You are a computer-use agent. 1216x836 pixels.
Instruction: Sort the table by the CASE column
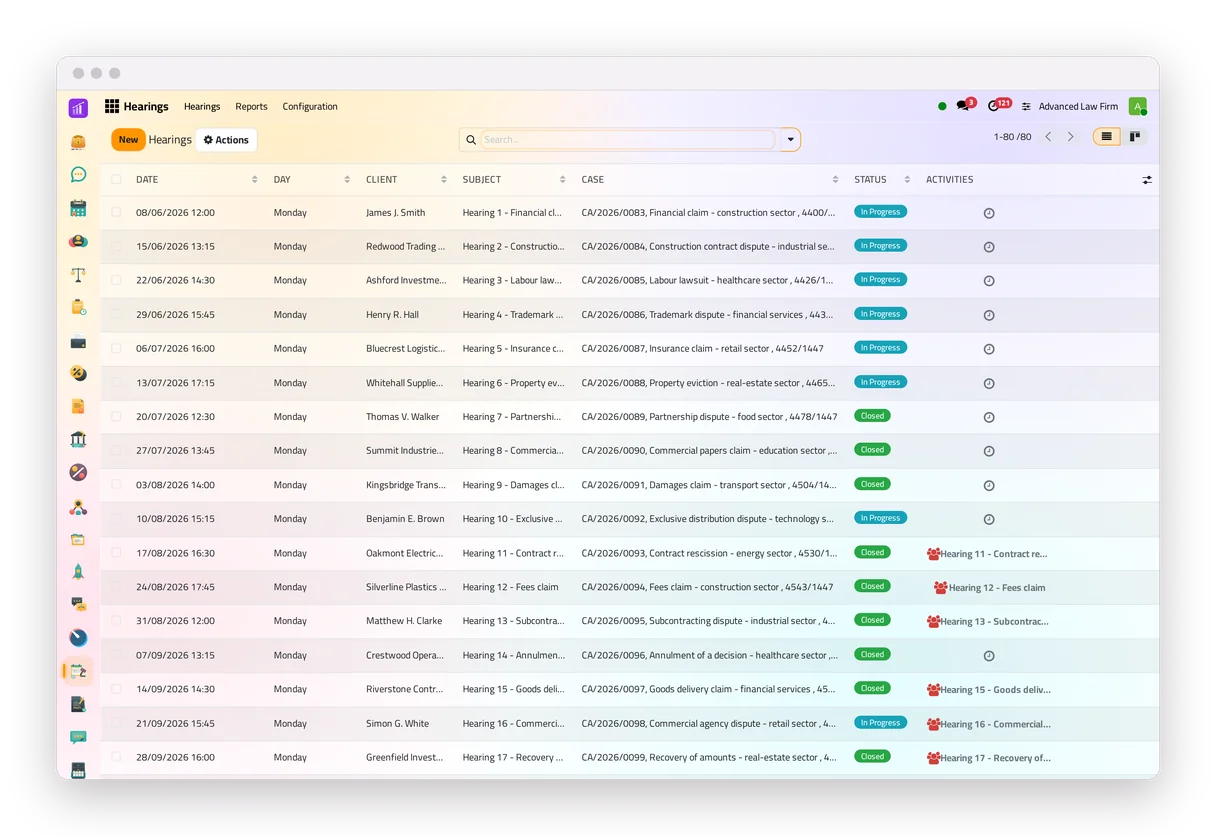[x=710, y=180]
